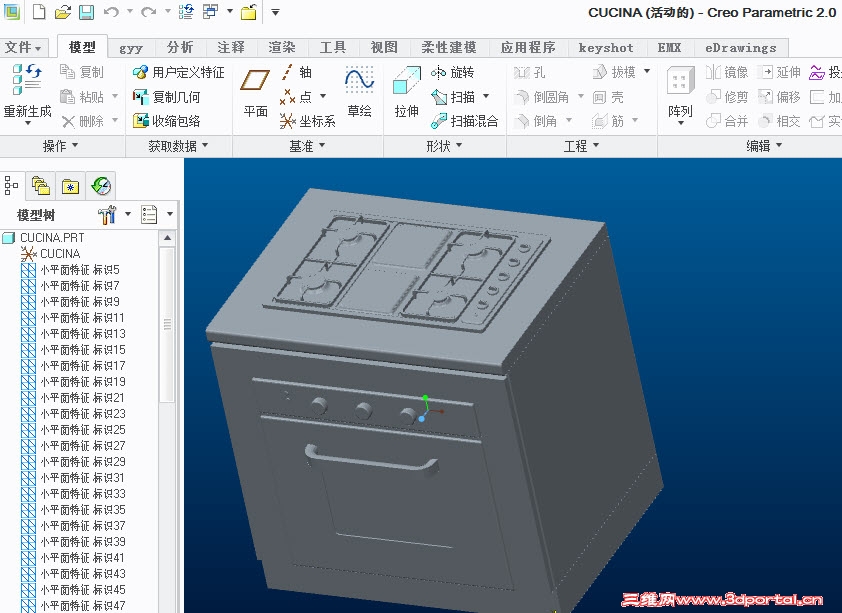Expand the 编辑 group dropdown
The image size is (842, 613).
764,146
